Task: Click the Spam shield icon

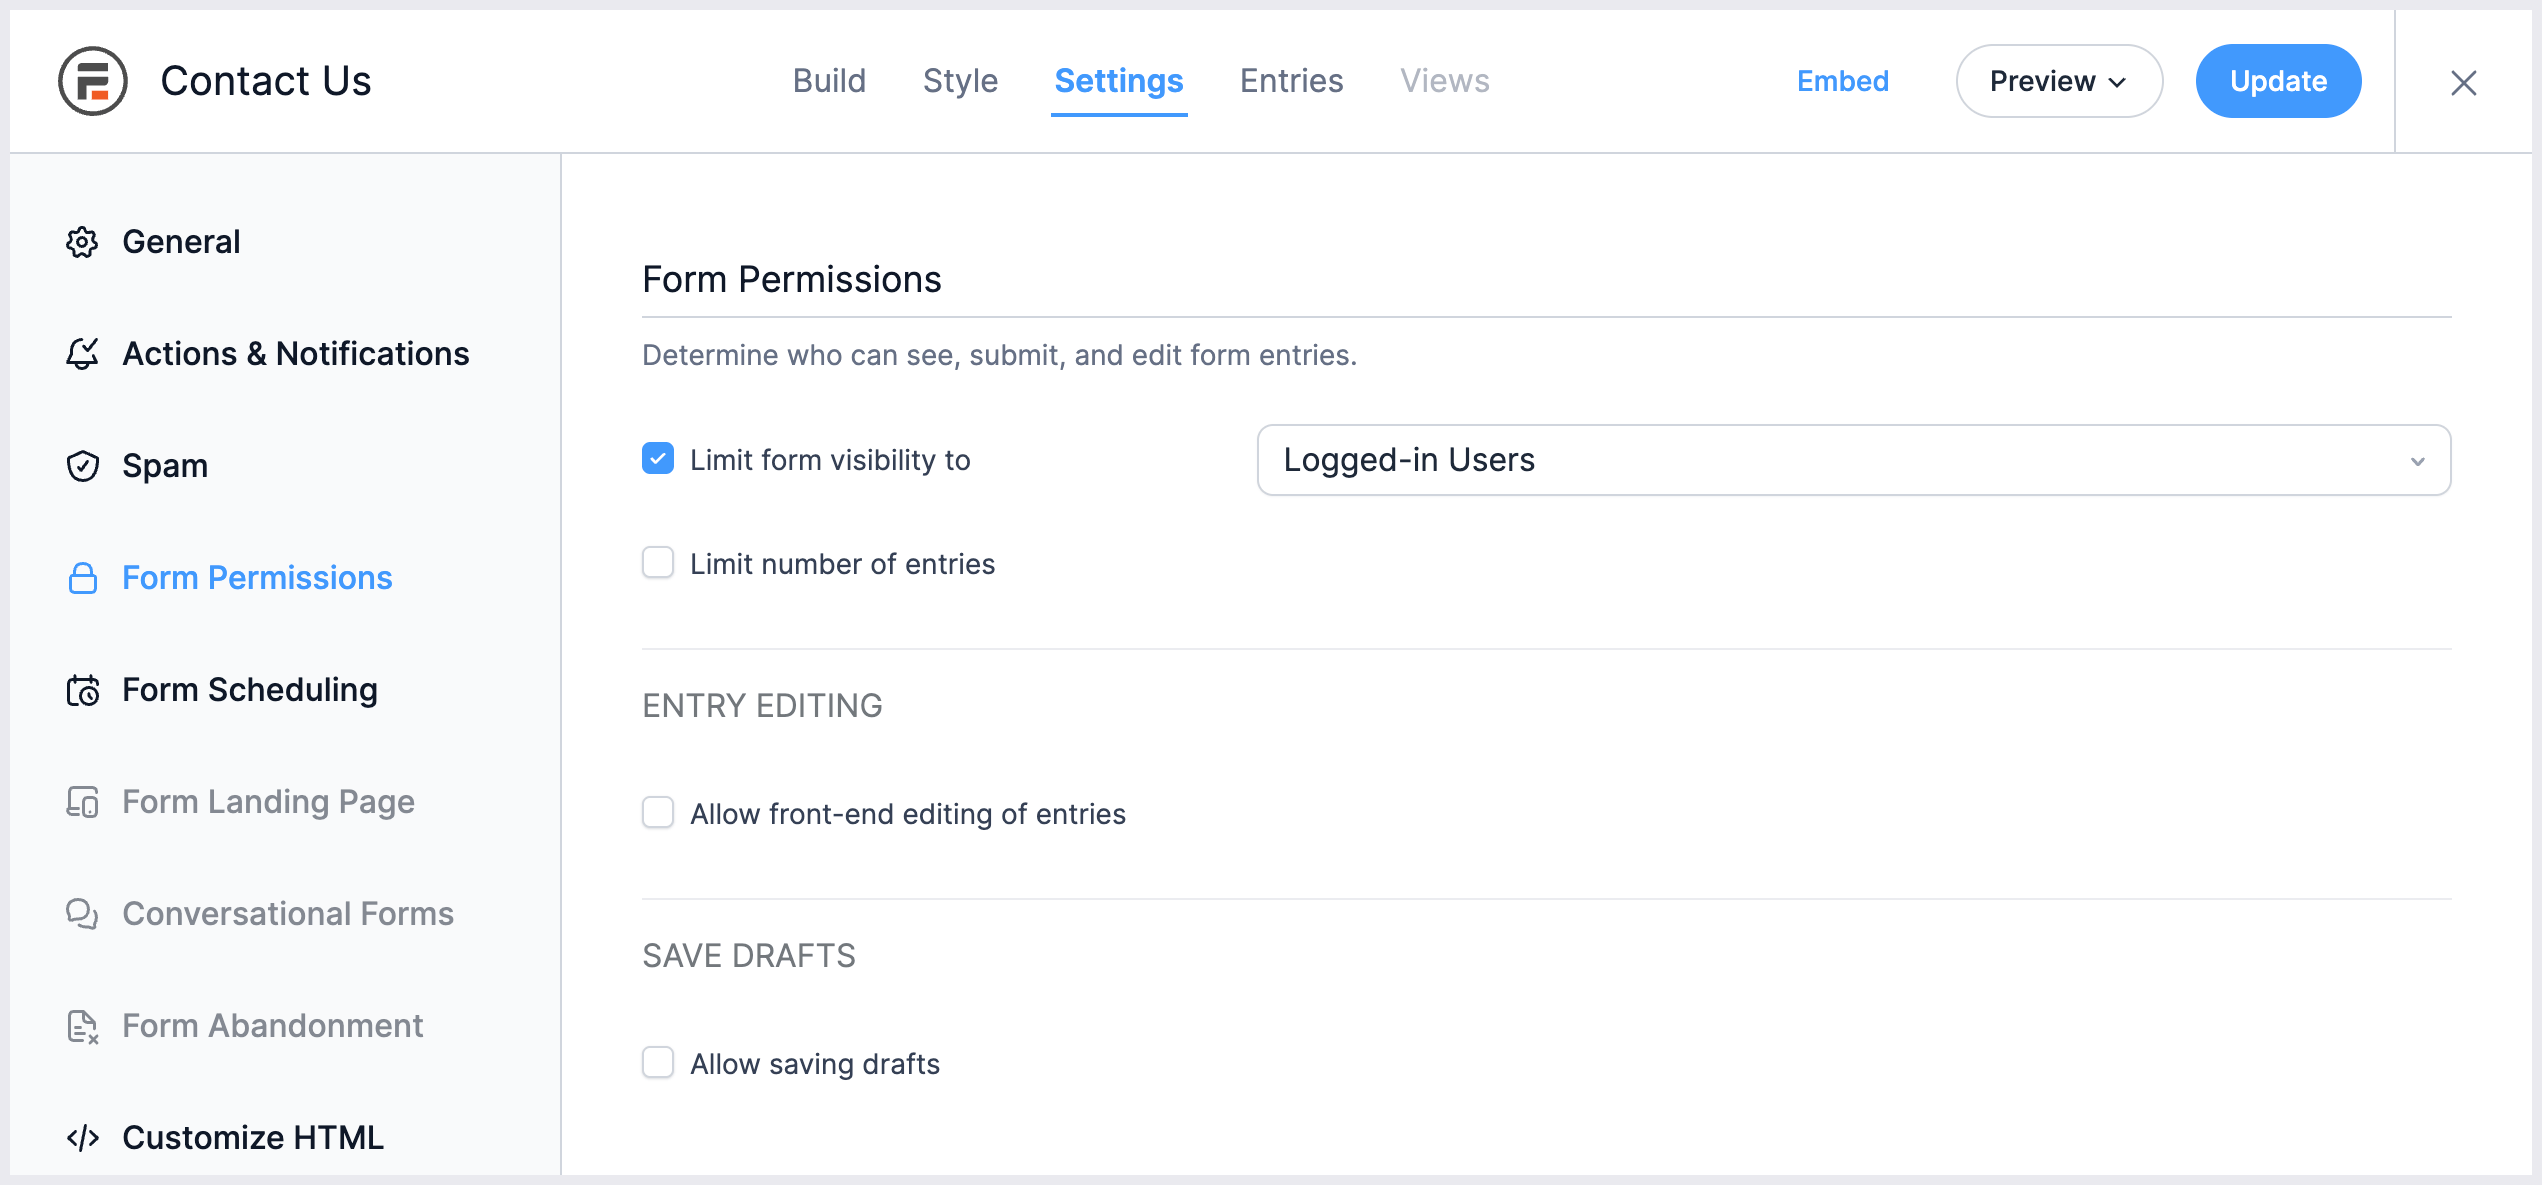Action: click(x=82, y=466)
